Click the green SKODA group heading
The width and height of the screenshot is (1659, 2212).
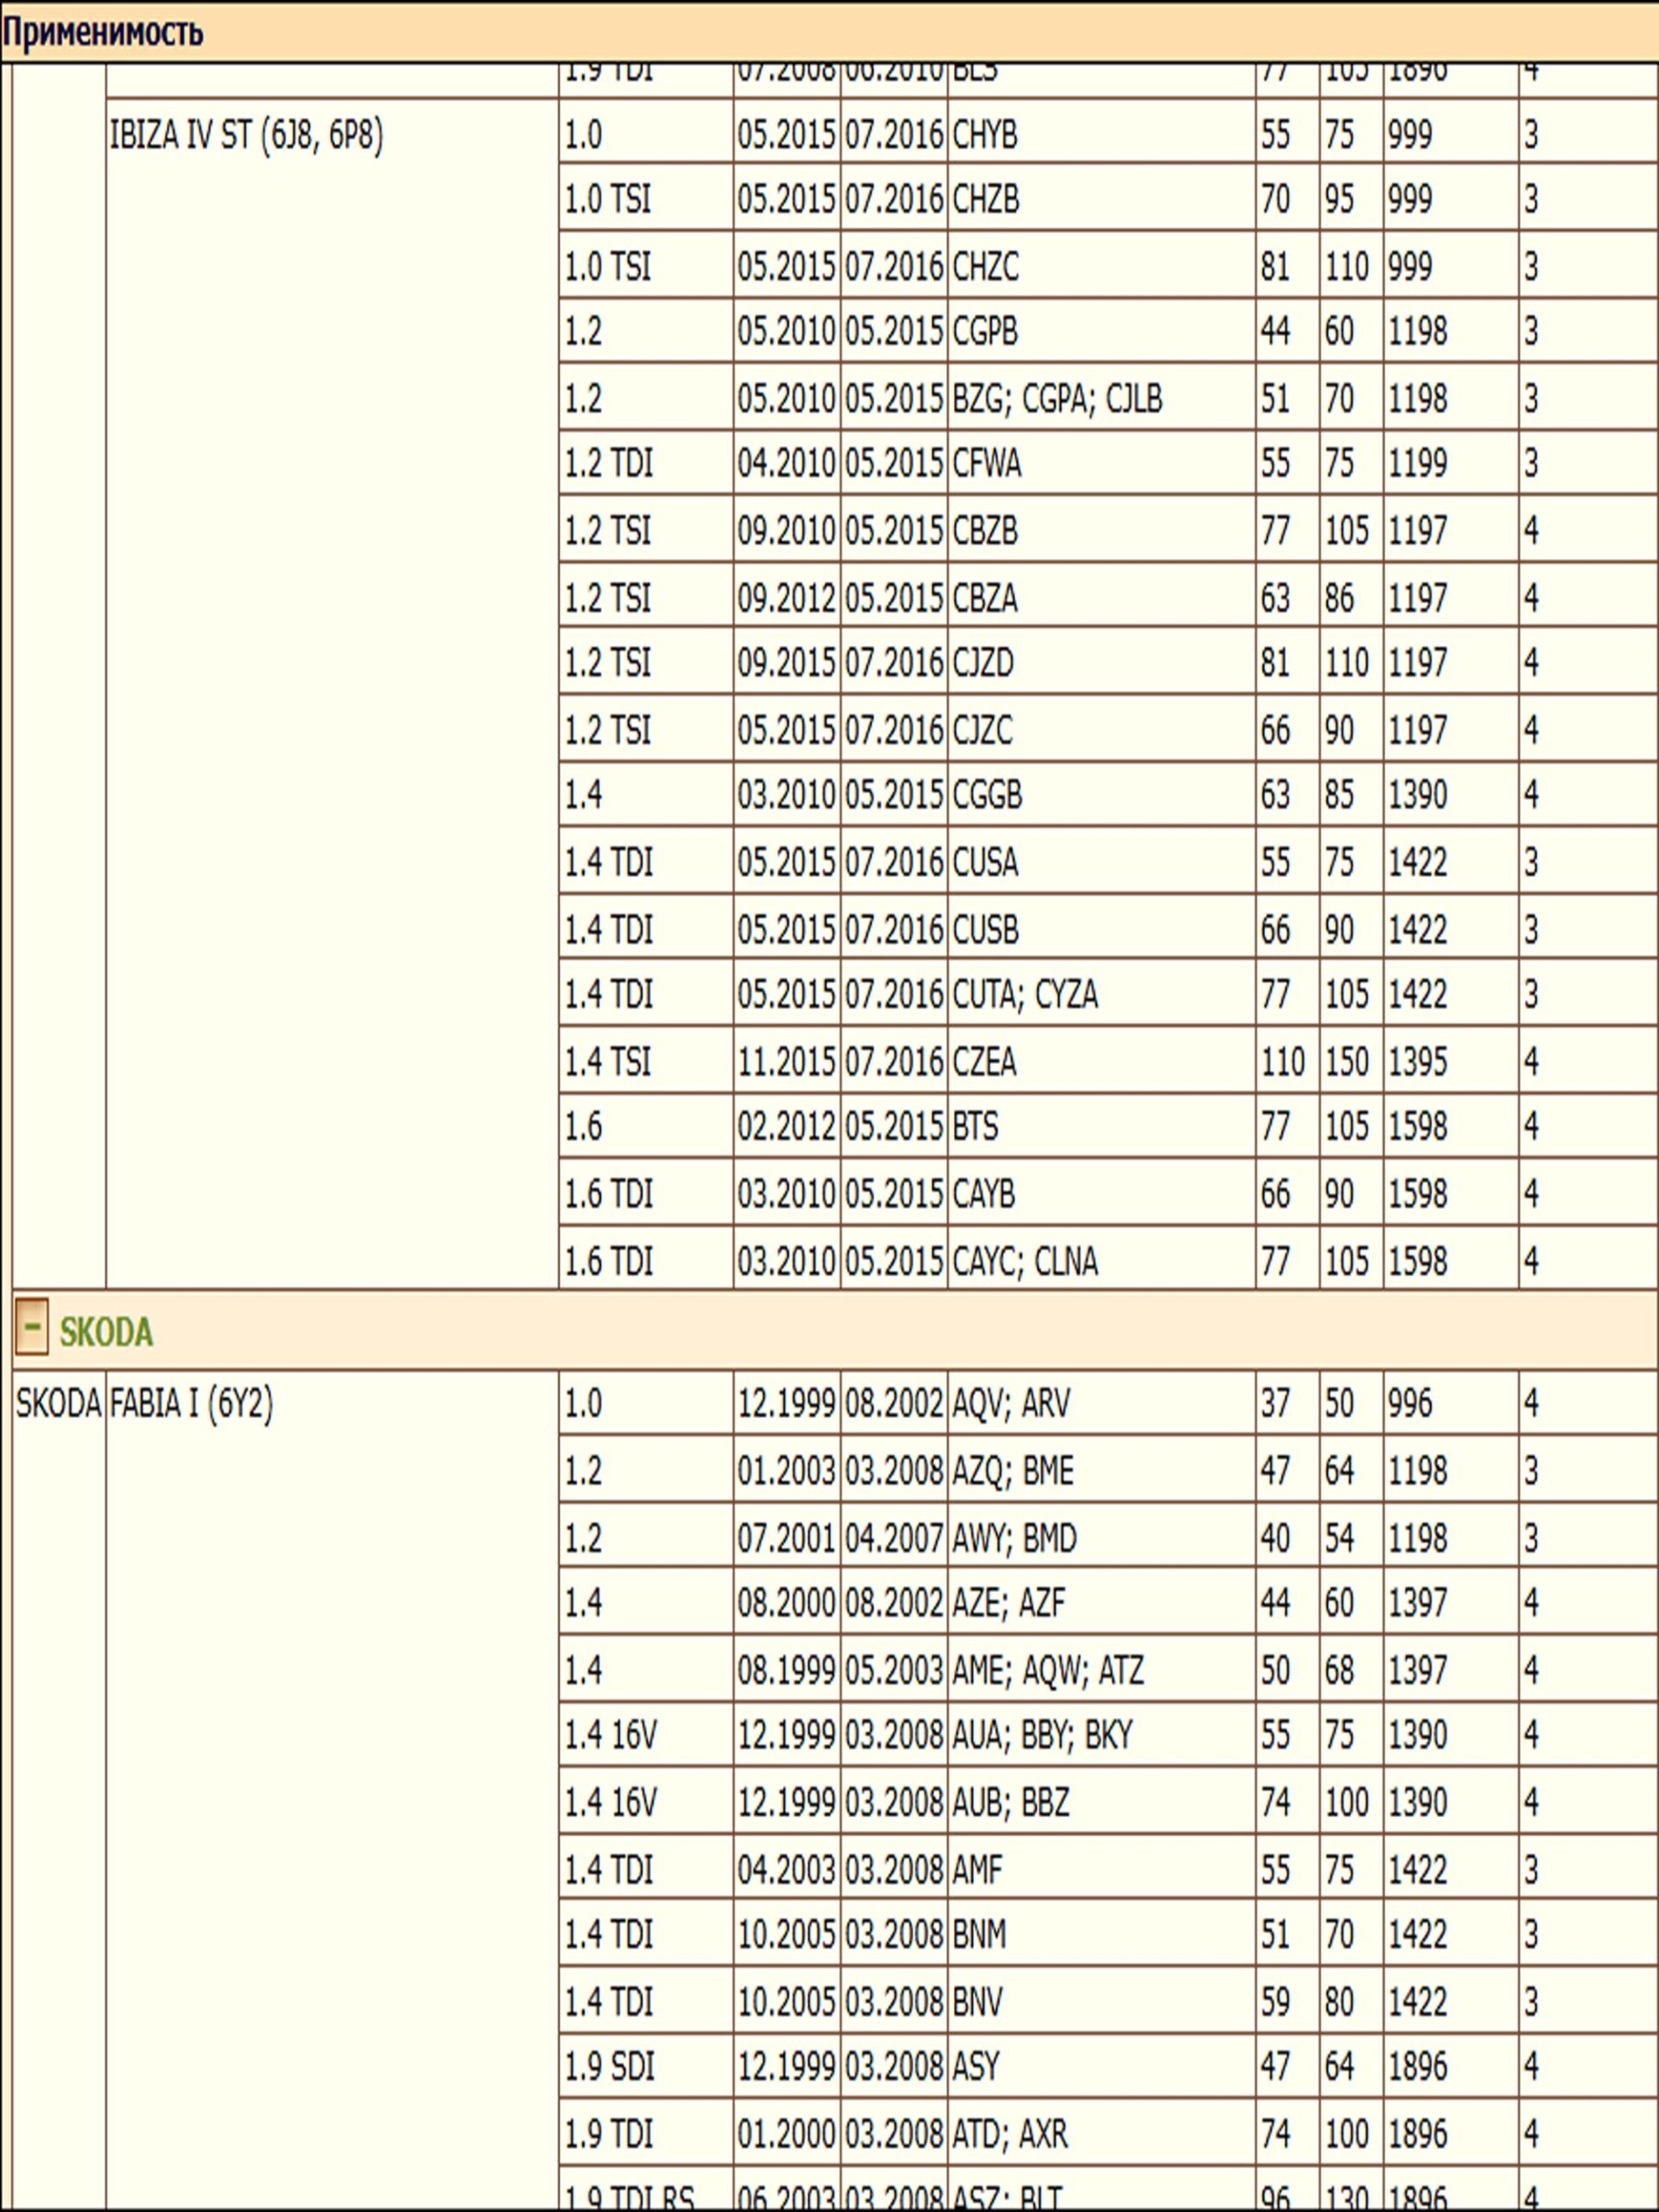click(106, 1332)
